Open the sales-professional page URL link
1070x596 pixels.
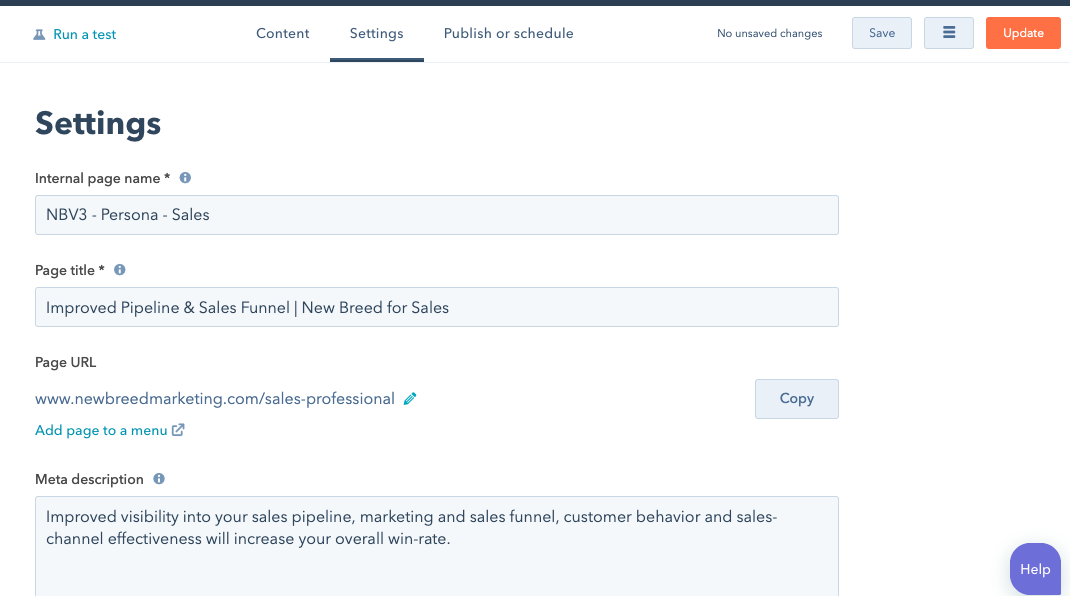[215, 399]
